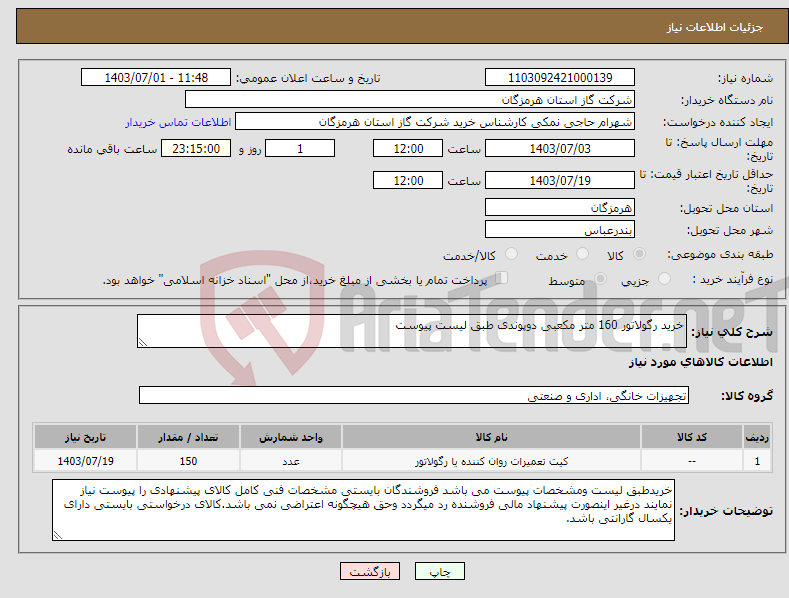
Task: Click the announcement date field 1403/07/01 - 11:48
Action: click(155, 78)
